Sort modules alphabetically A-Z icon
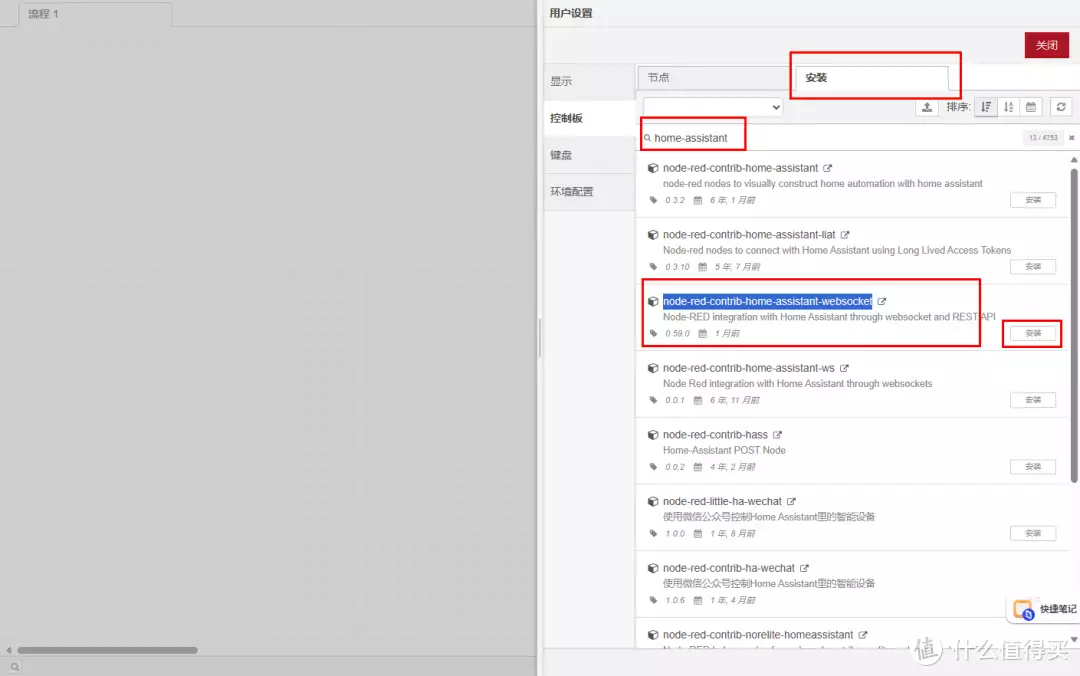 (x=1008, y=107)
